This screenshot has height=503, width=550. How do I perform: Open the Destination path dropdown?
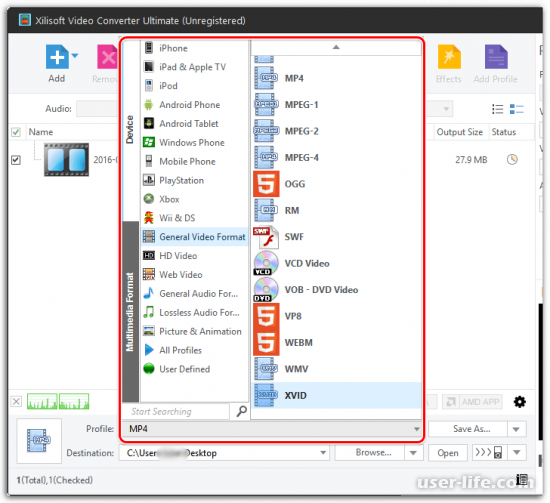pos(323,452)
